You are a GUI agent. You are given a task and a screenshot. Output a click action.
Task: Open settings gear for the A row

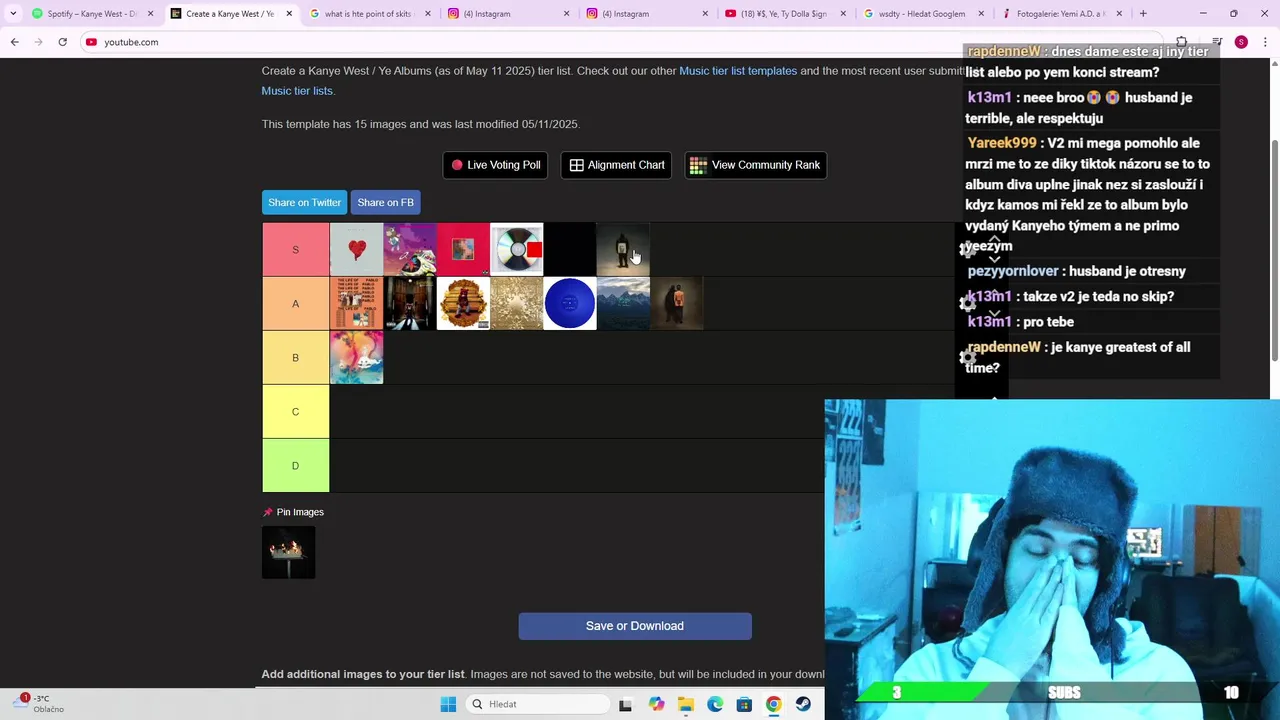tap(967, 303)
